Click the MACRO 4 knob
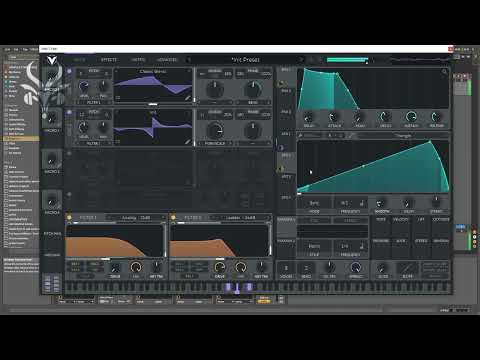 coord(52,201)
